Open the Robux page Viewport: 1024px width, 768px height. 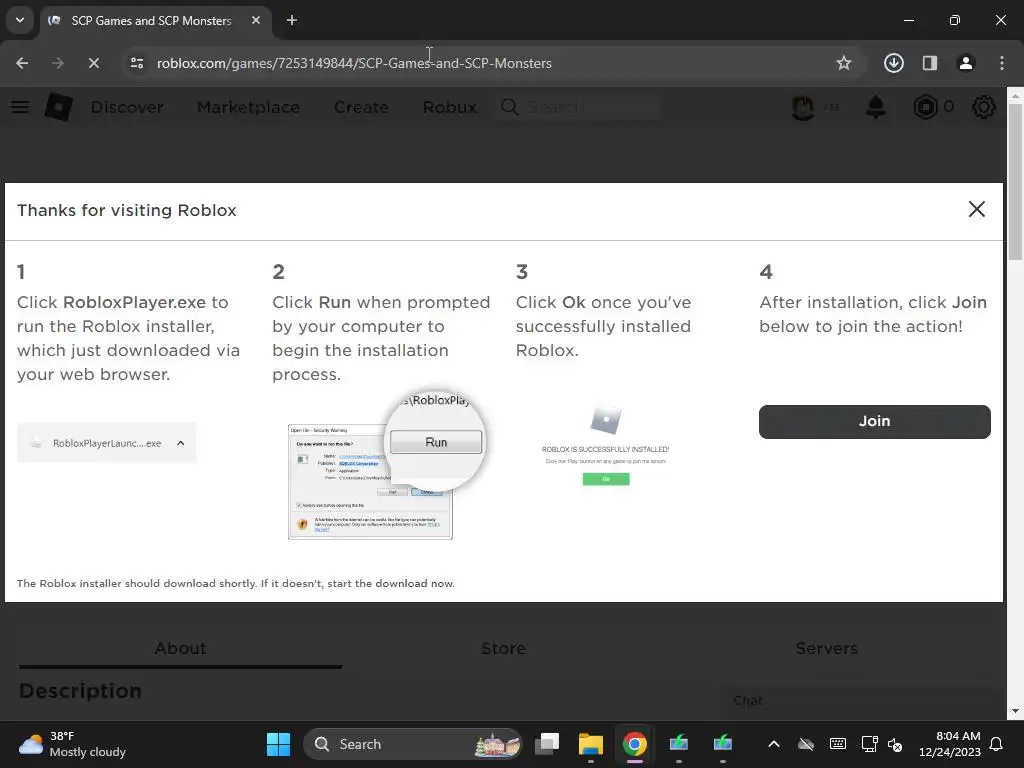coord(449,107)
